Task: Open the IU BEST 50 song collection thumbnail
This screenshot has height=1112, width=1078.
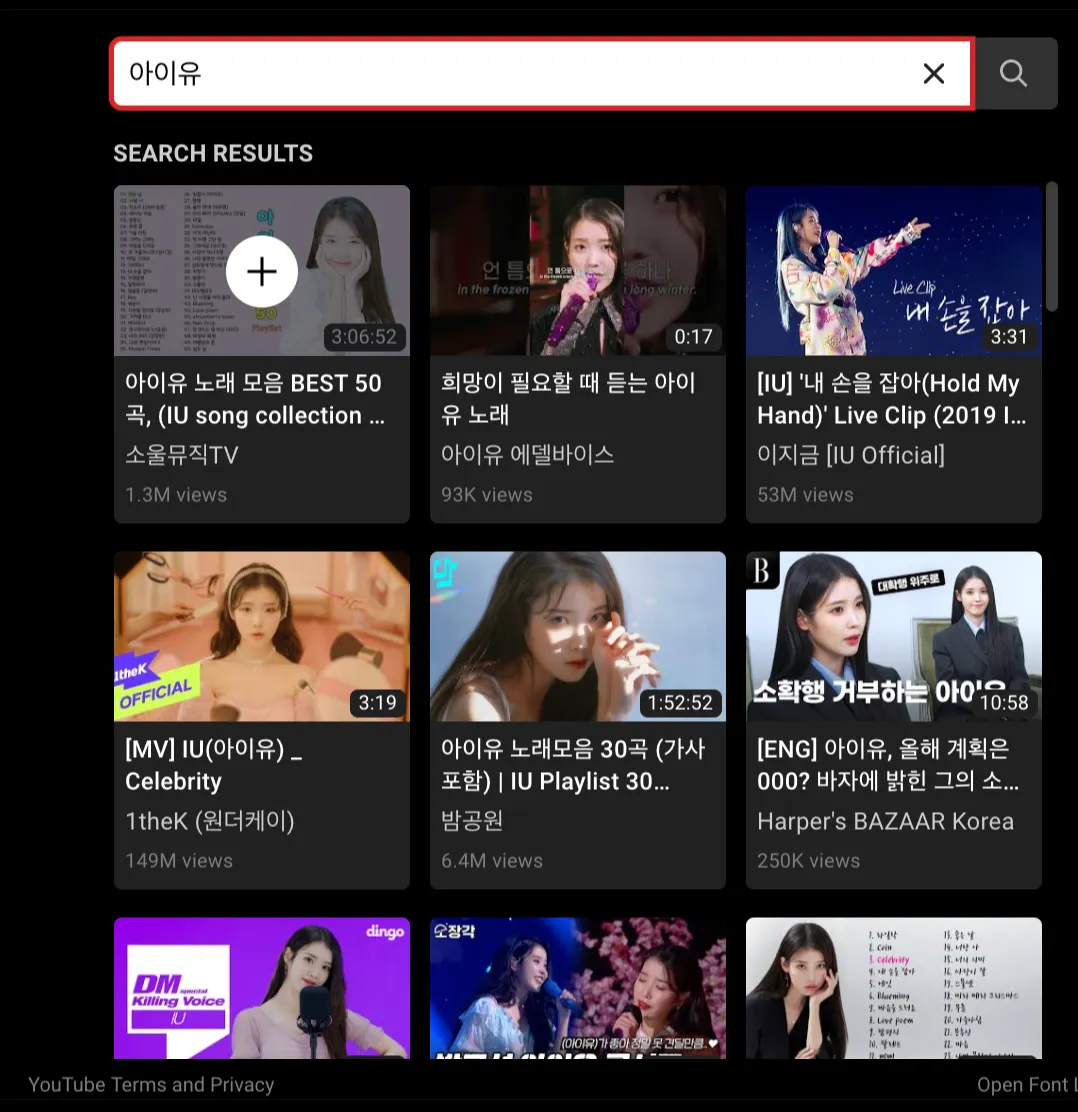Action: (x=262, y=270)
